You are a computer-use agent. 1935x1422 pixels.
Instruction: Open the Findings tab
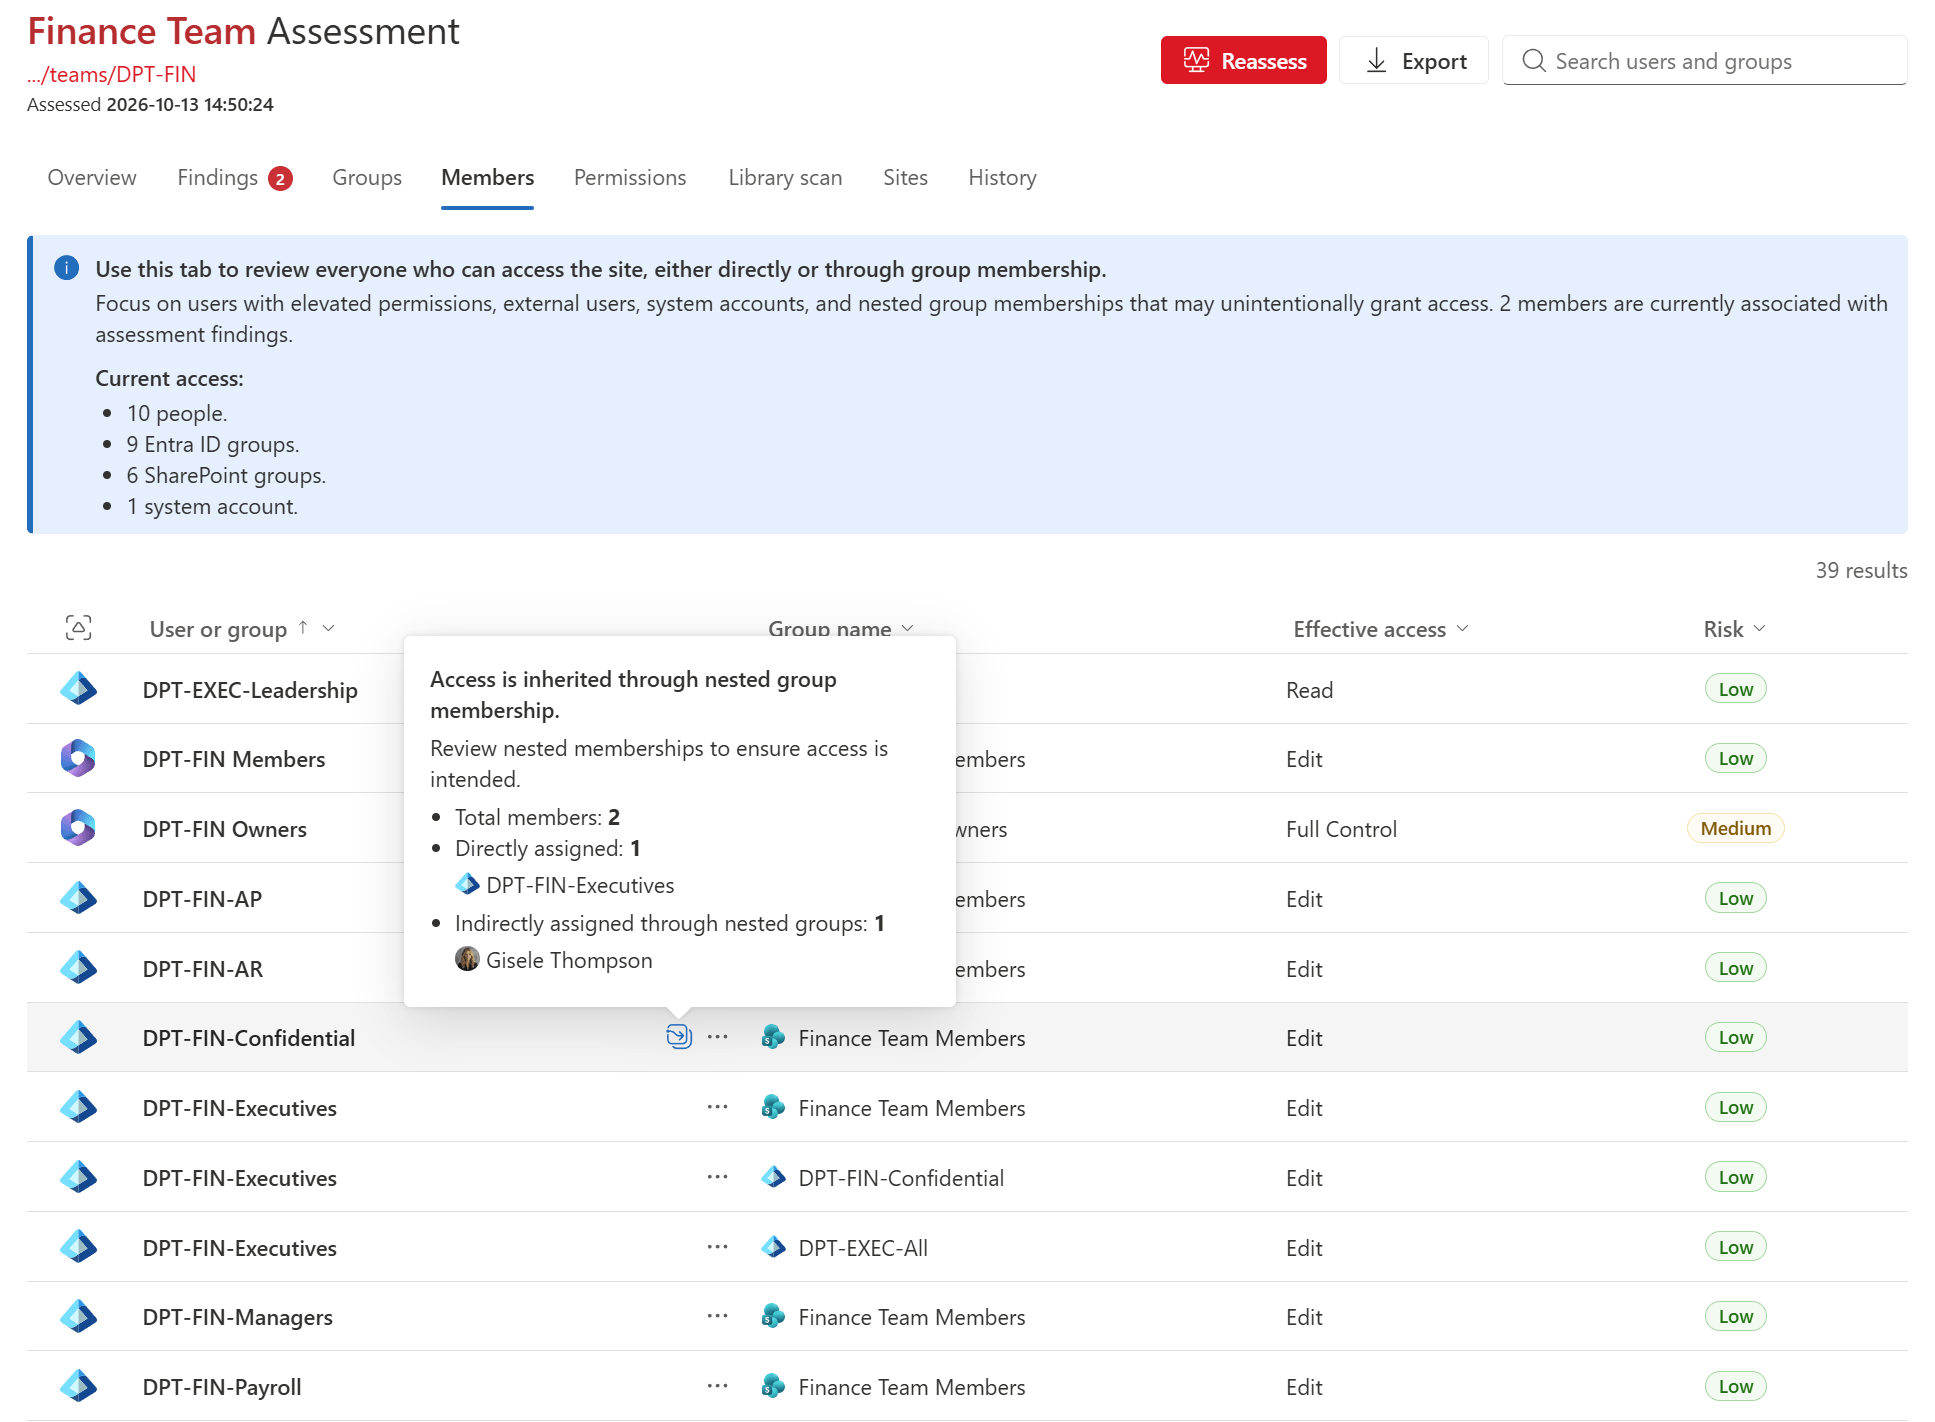pyautogui.click(x=235, y=178)
